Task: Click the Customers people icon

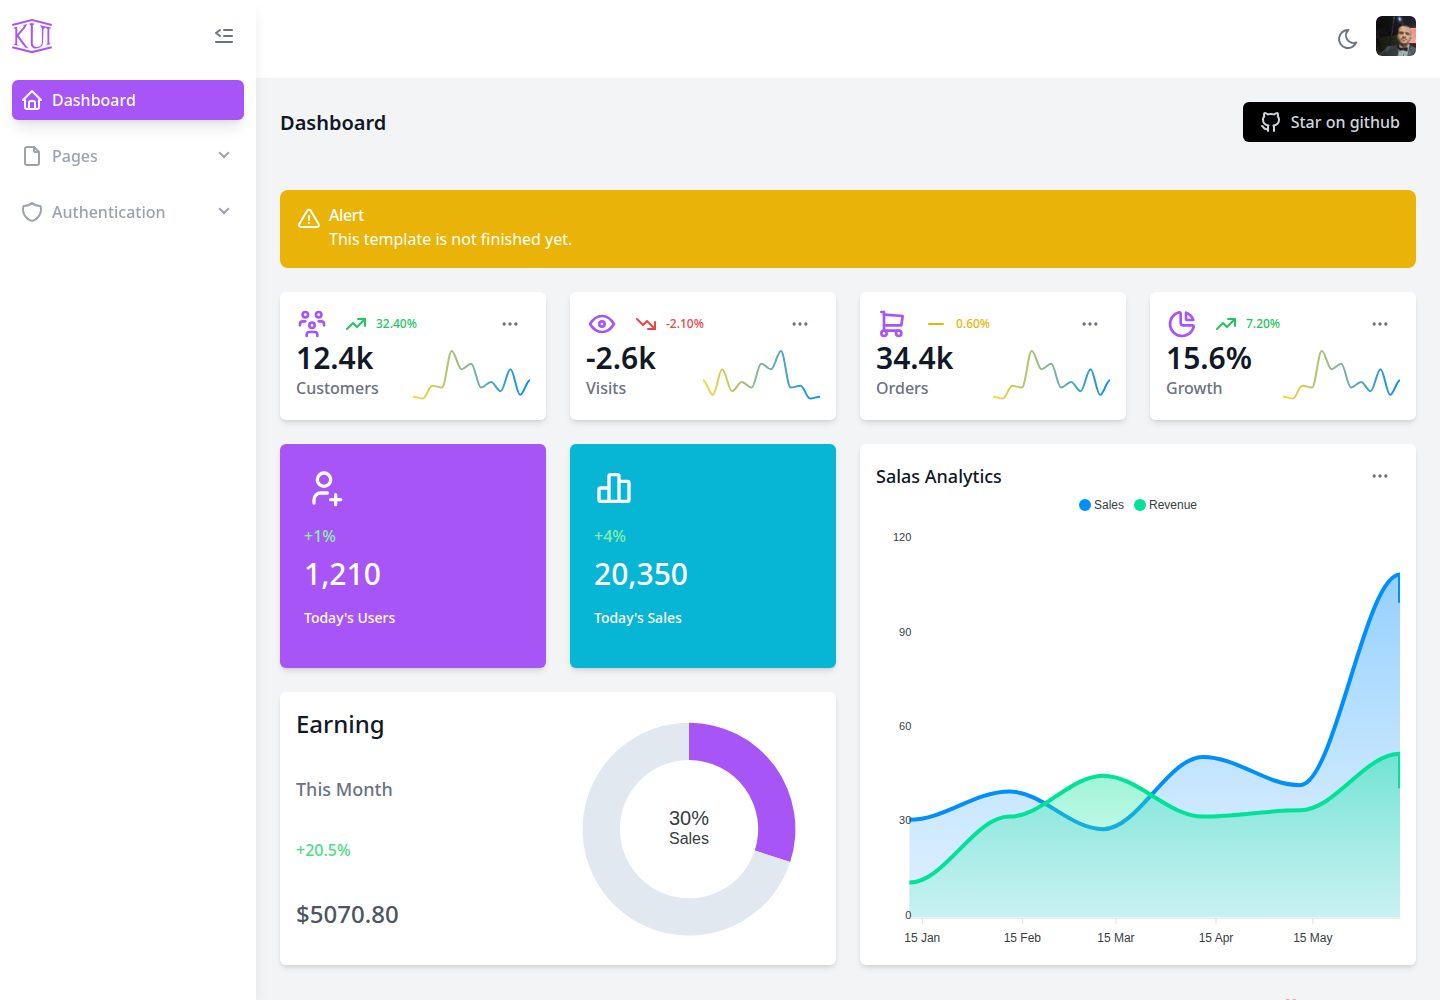Action: click(312, 324)
